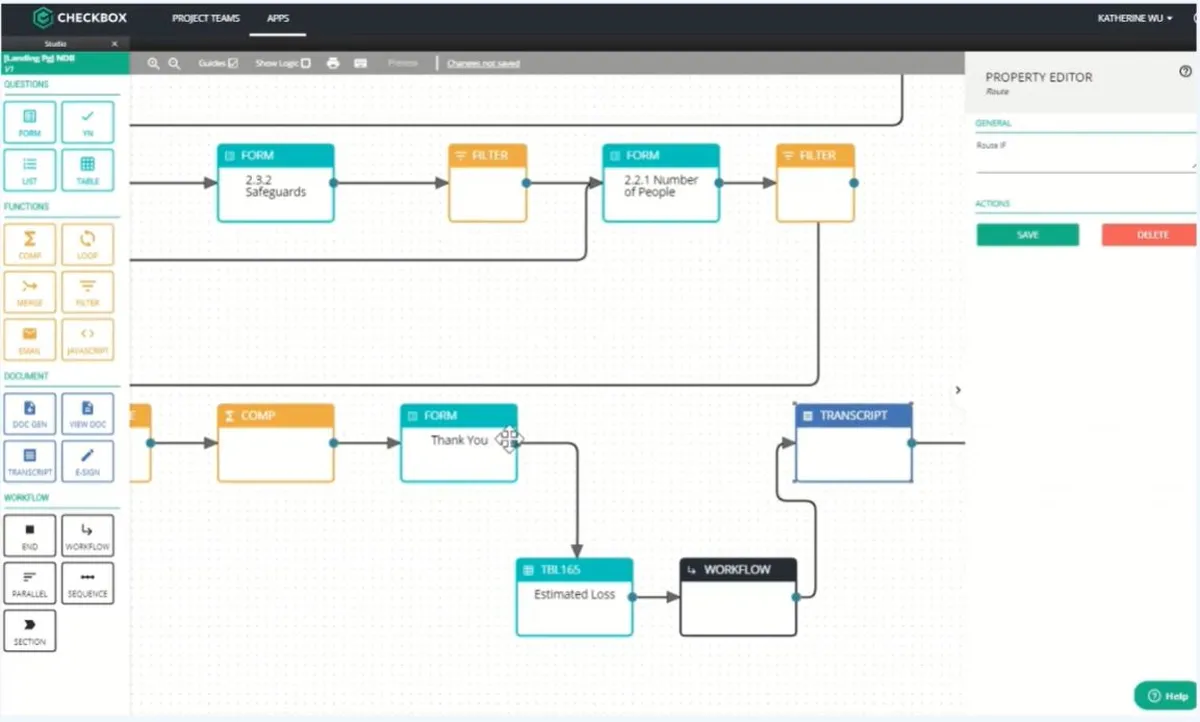Click the green Save button

(1028, 235)
